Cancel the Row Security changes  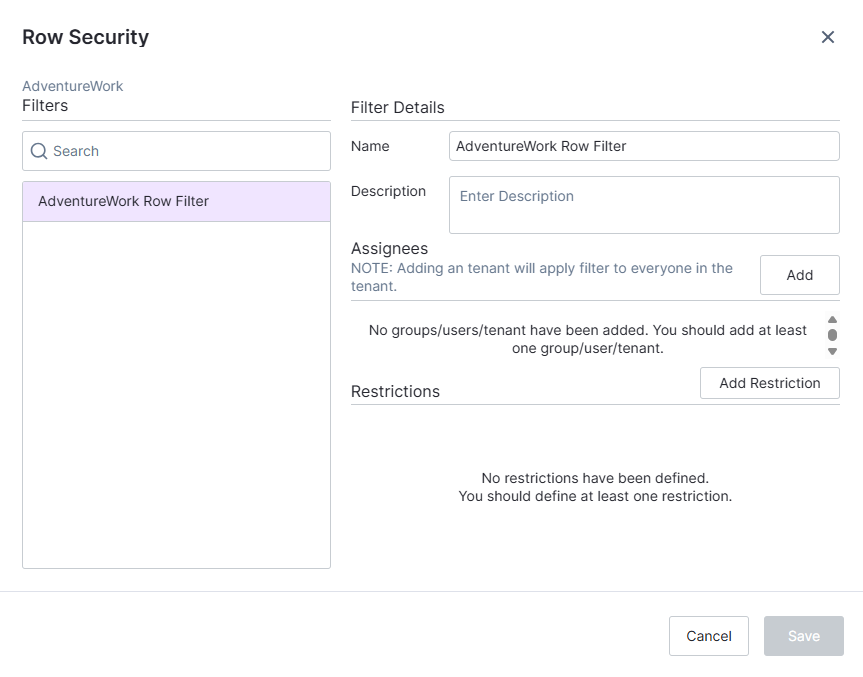(x=708, y=636)
